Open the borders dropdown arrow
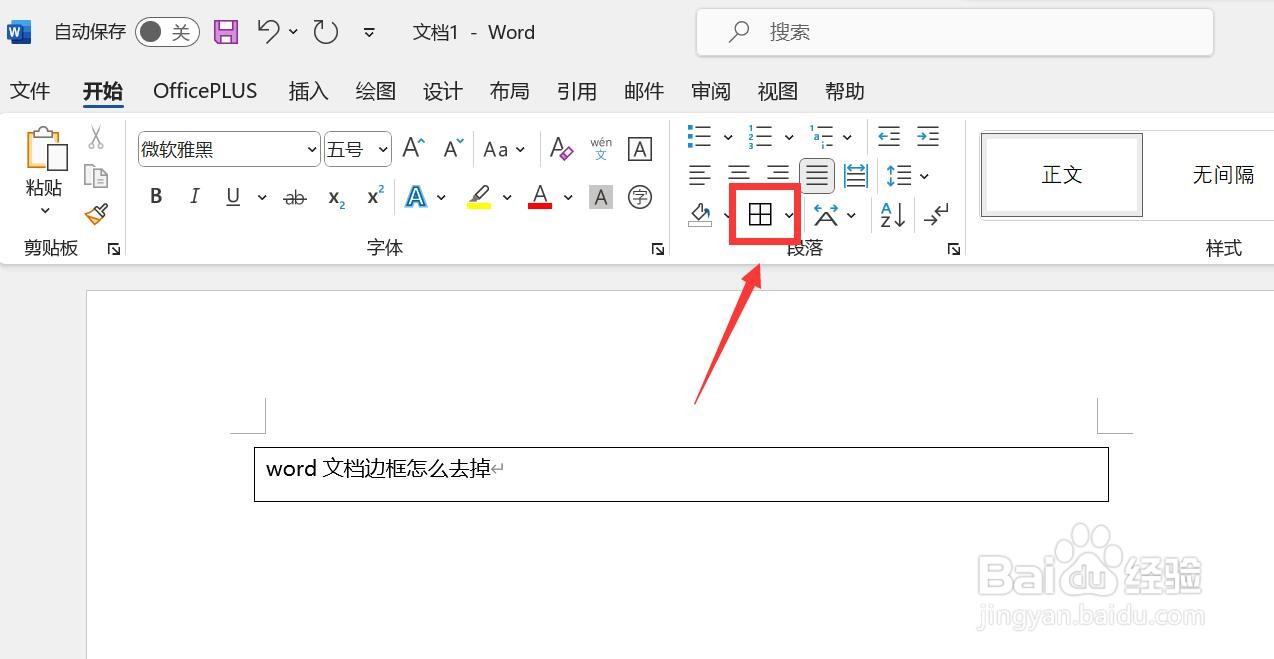Screen dimensions: 1274x659 tap(787, 215)
